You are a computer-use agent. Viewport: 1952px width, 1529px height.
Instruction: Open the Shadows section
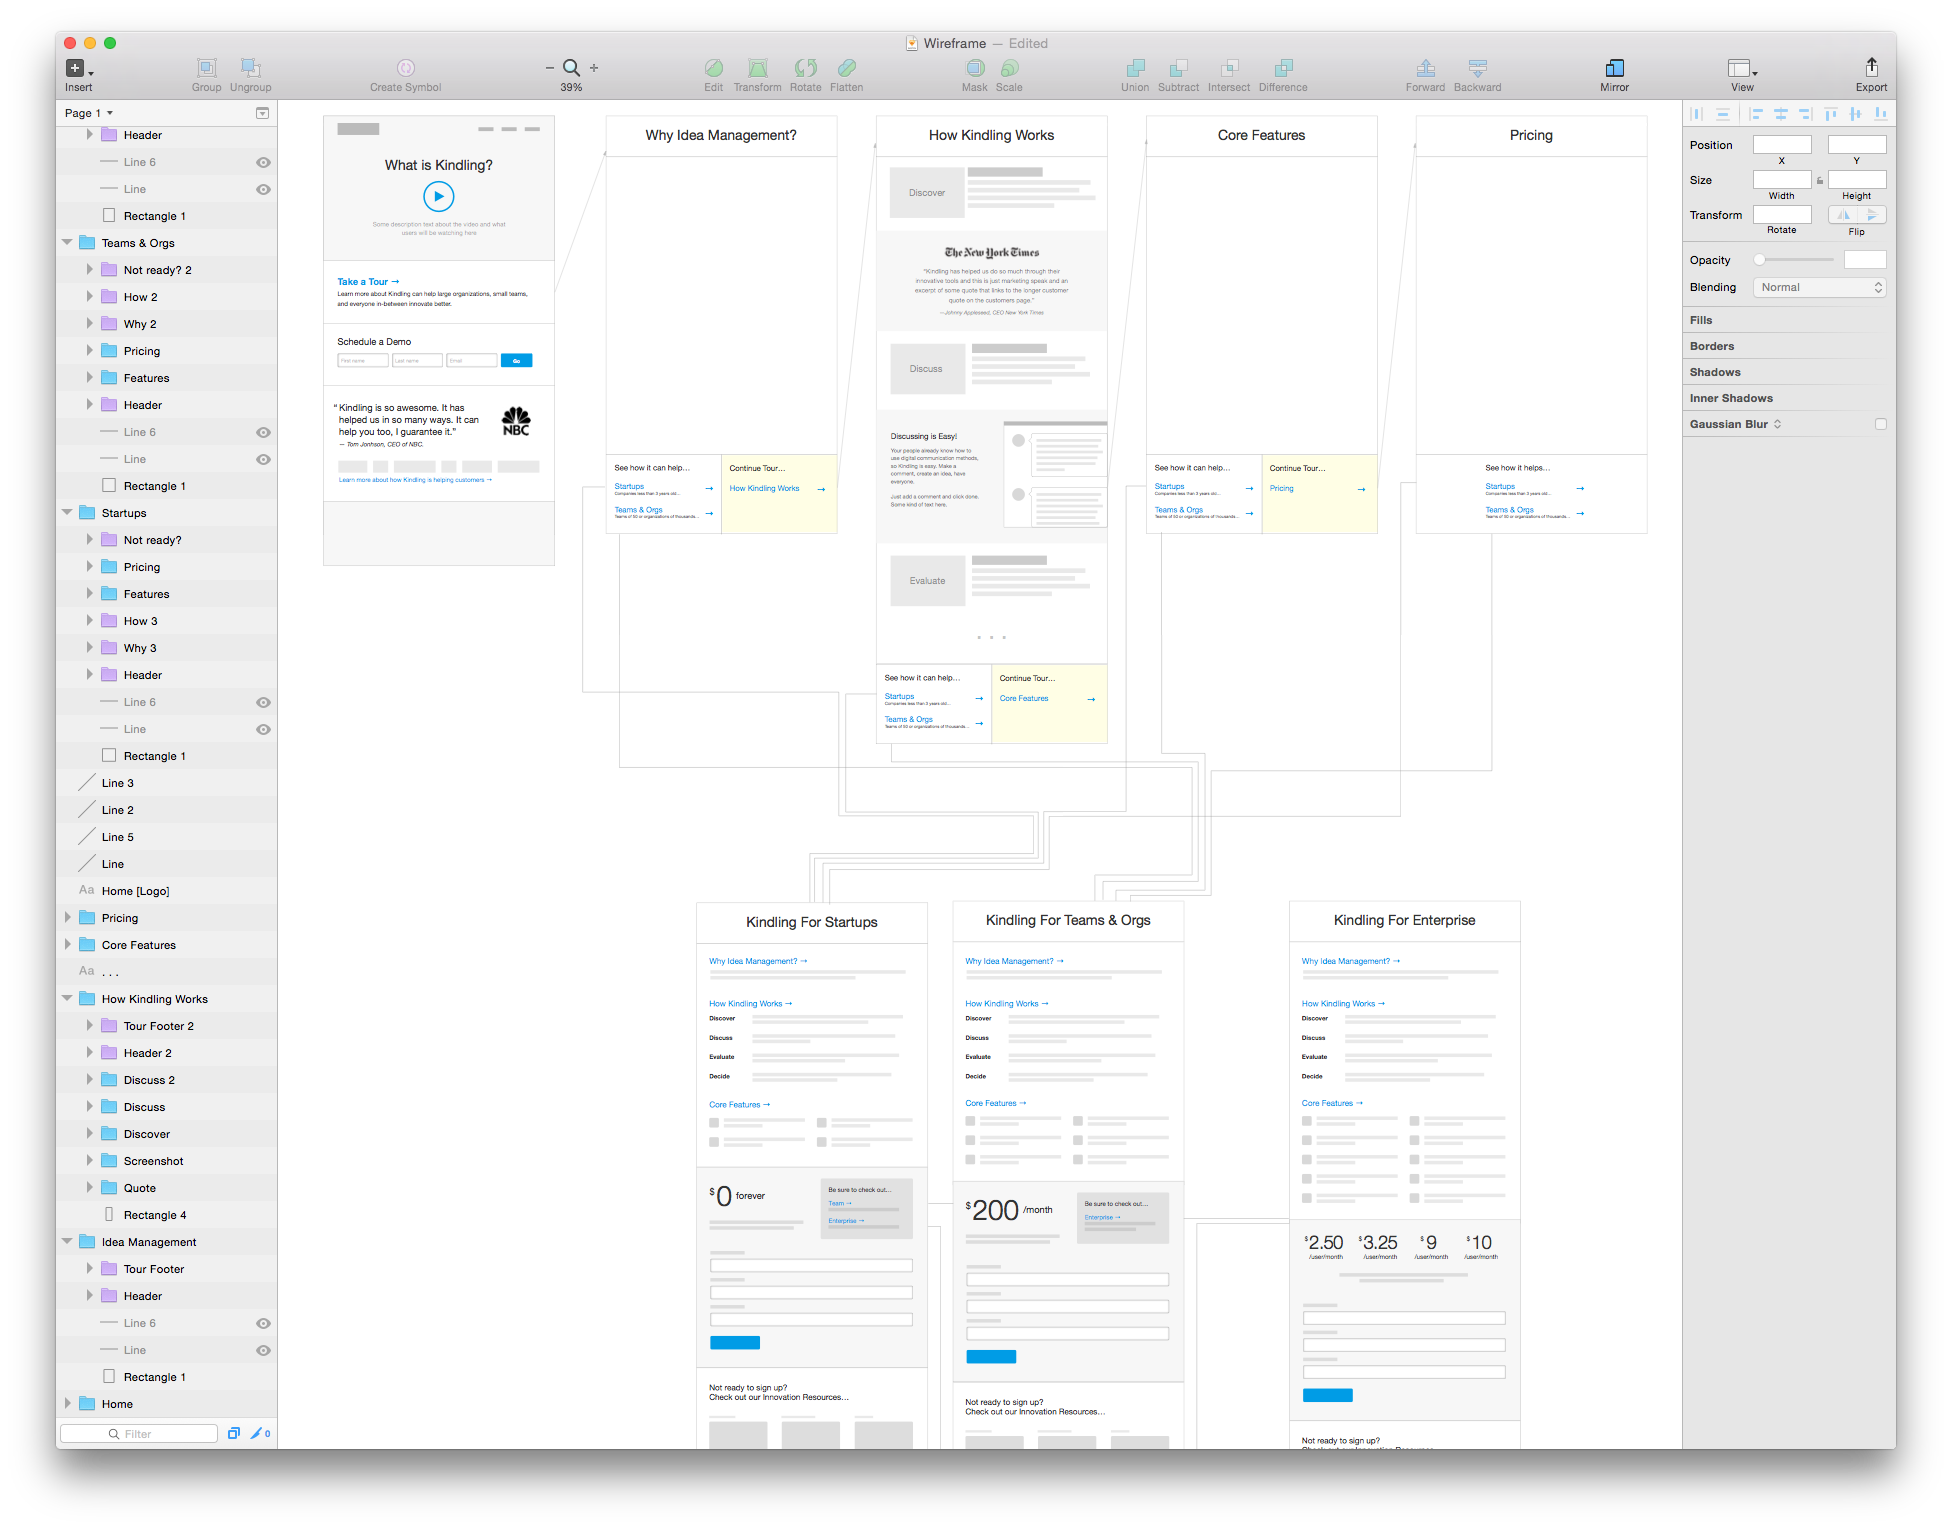click(1715, 372)
